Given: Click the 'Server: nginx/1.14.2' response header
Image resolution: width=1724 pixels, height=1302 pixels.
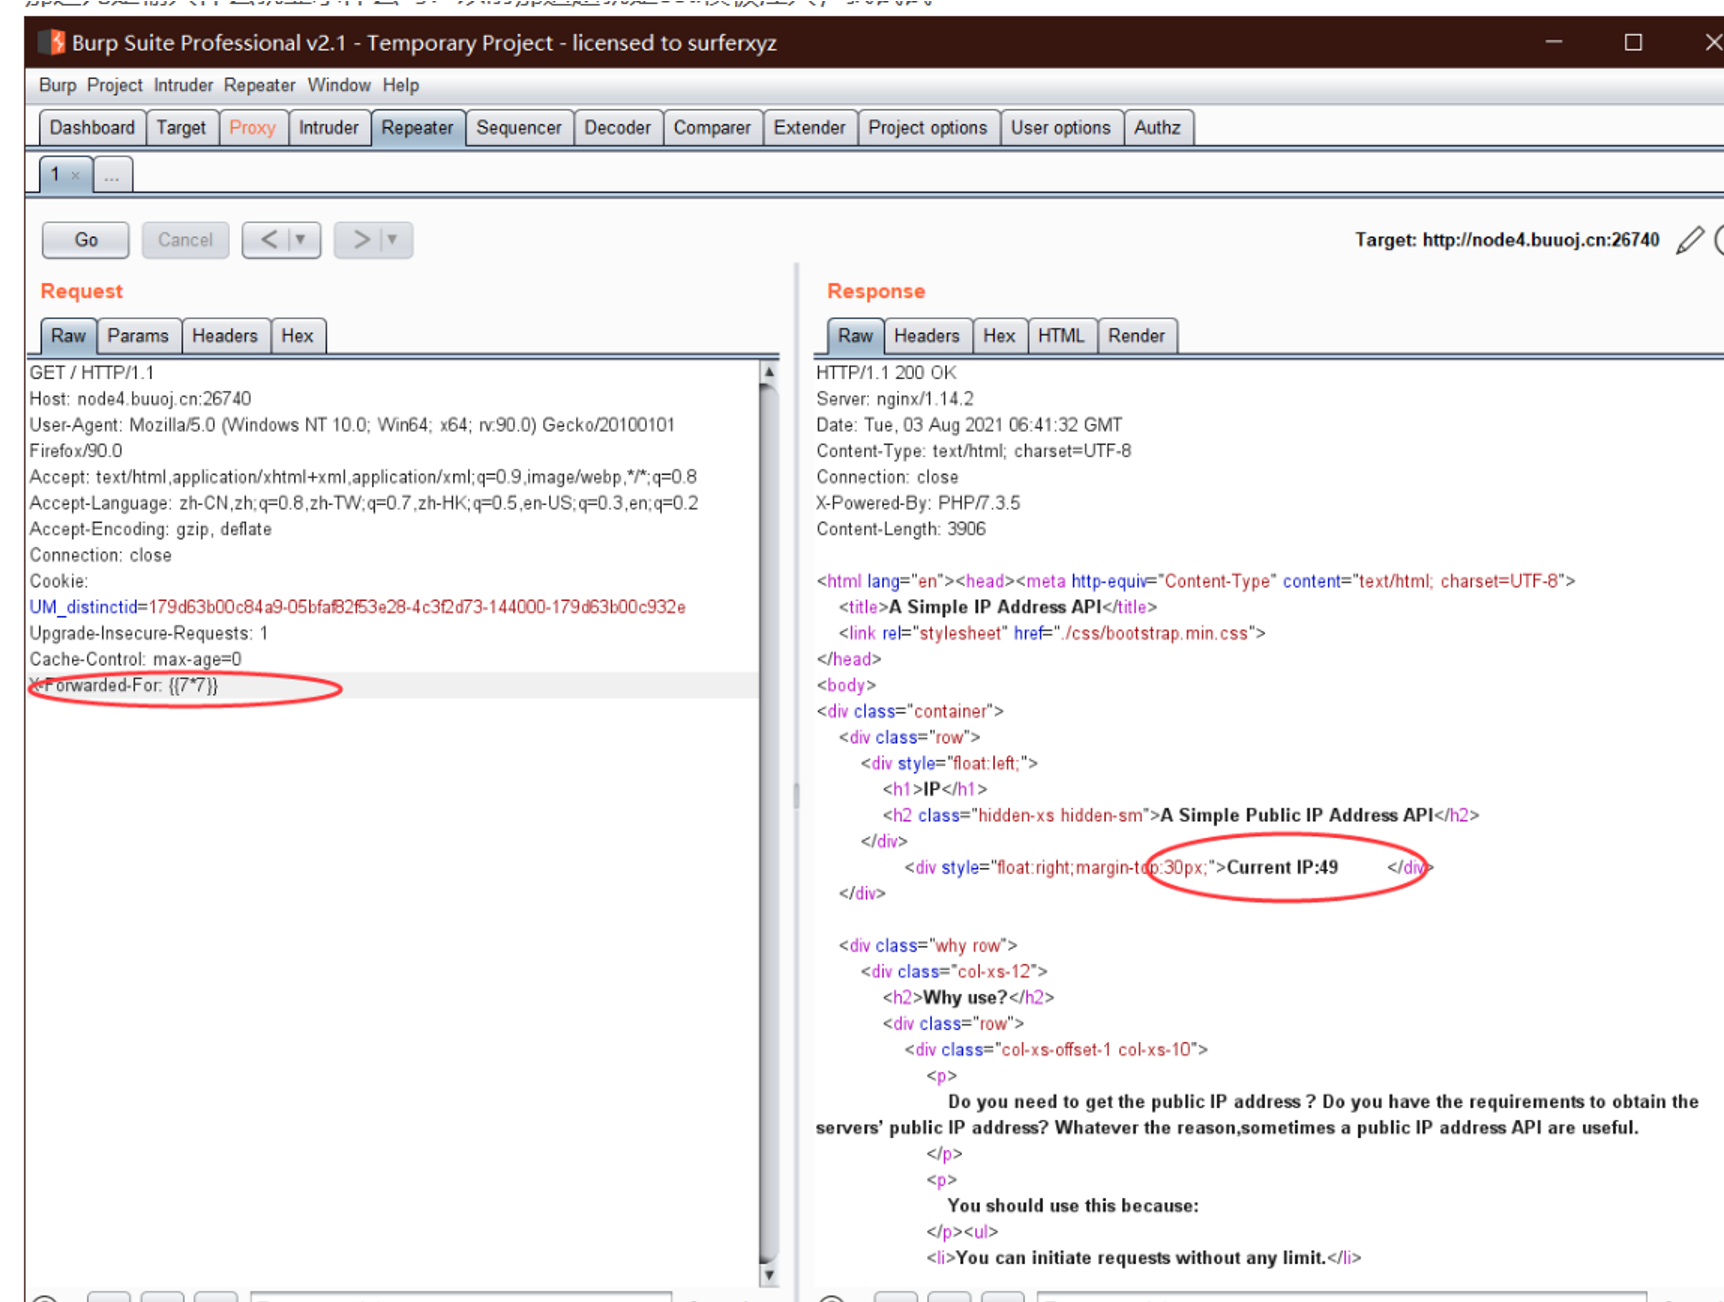Looking at the screenshot, I should click(895, 399).
